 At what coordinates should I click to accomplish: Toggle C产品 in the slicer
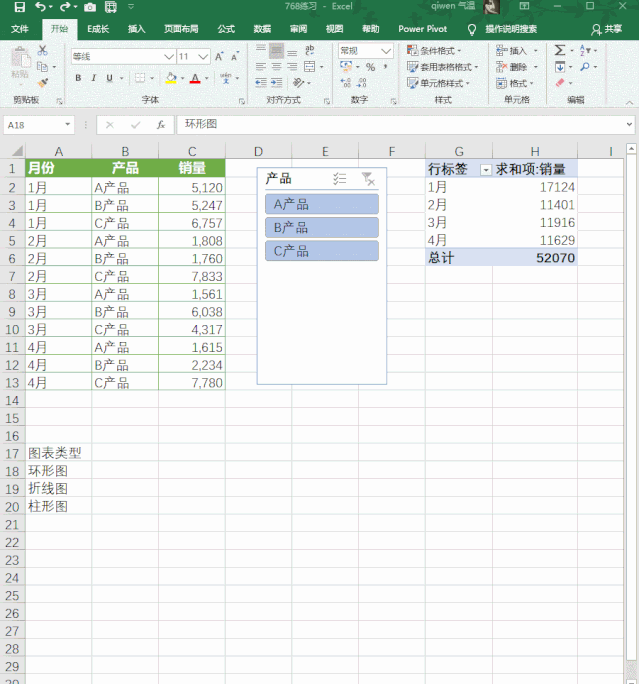click(x=322, y=251)
